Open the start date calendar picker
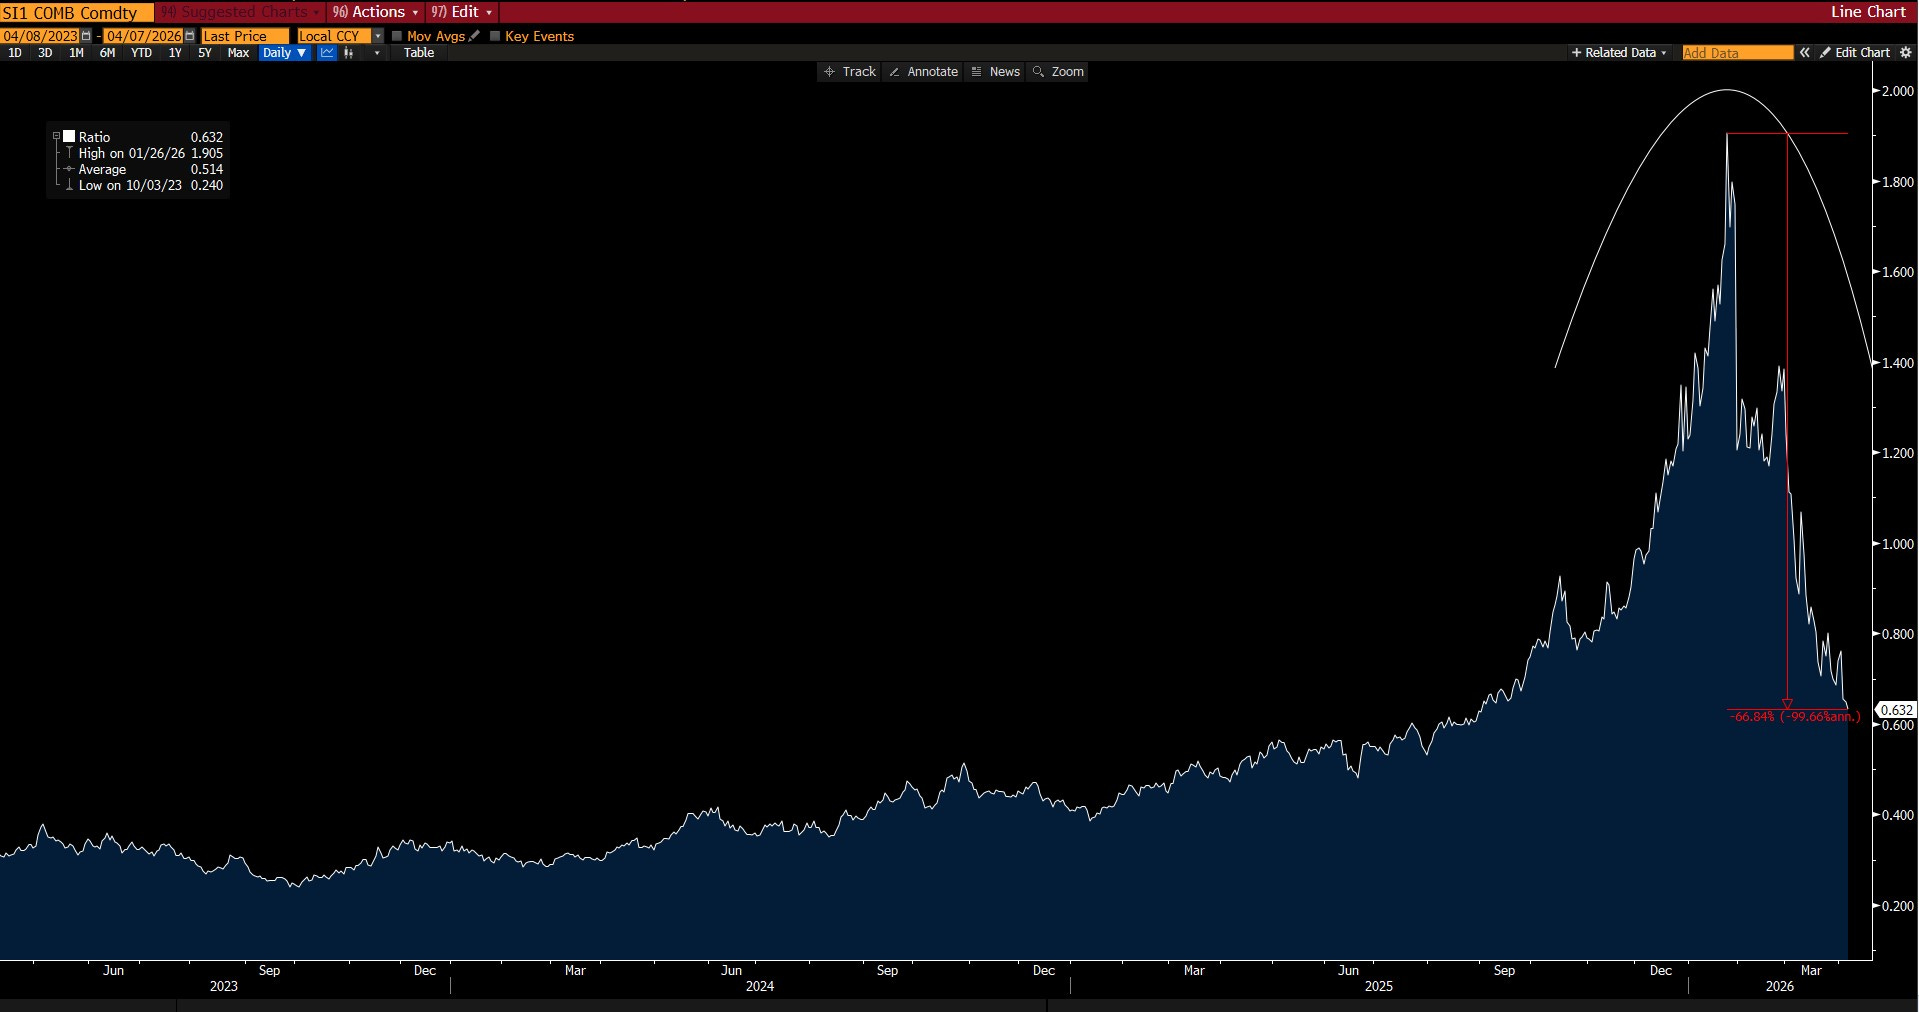The width and height of the screenshot is (1919, 1012). coord(86,36)
